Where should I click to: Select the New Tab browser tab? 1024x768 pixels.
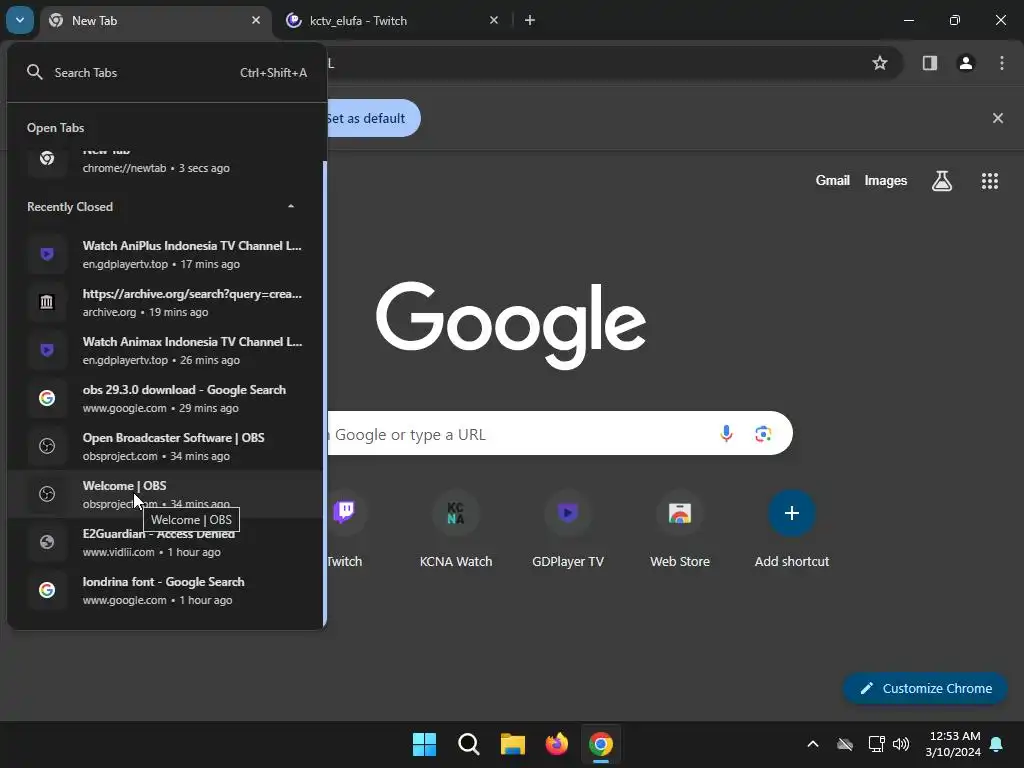coord(155,21)
